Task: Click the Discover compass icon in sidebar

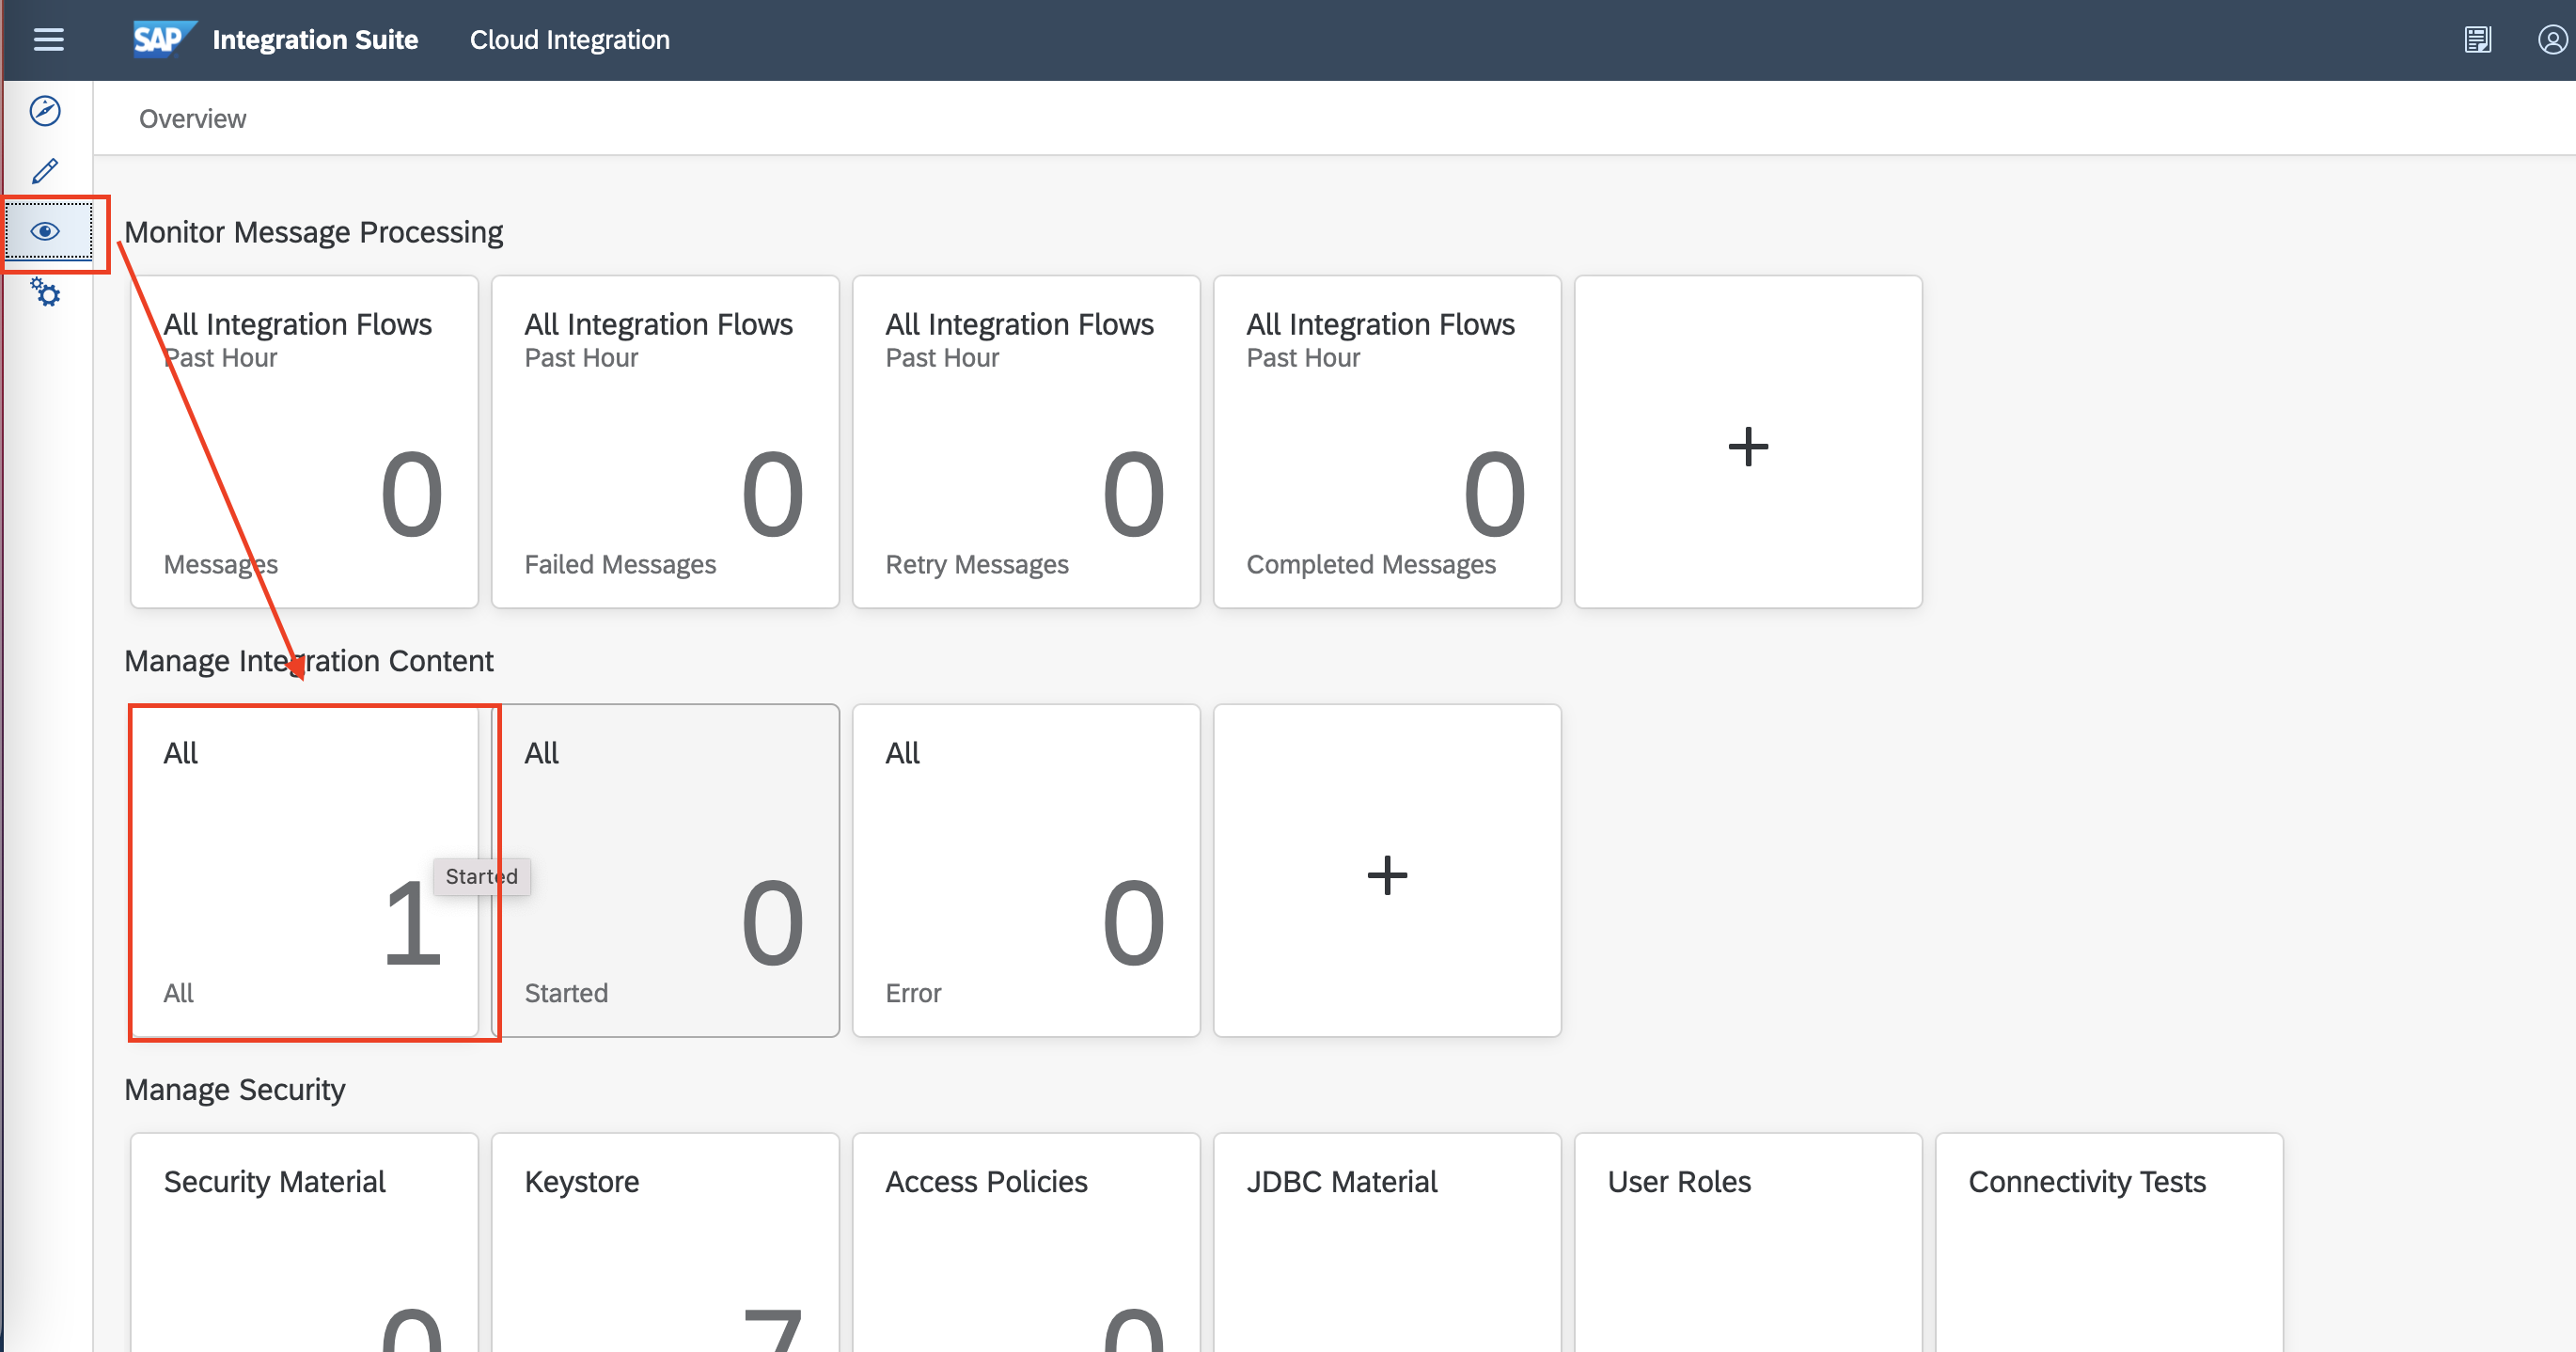Action: [45, 111]
